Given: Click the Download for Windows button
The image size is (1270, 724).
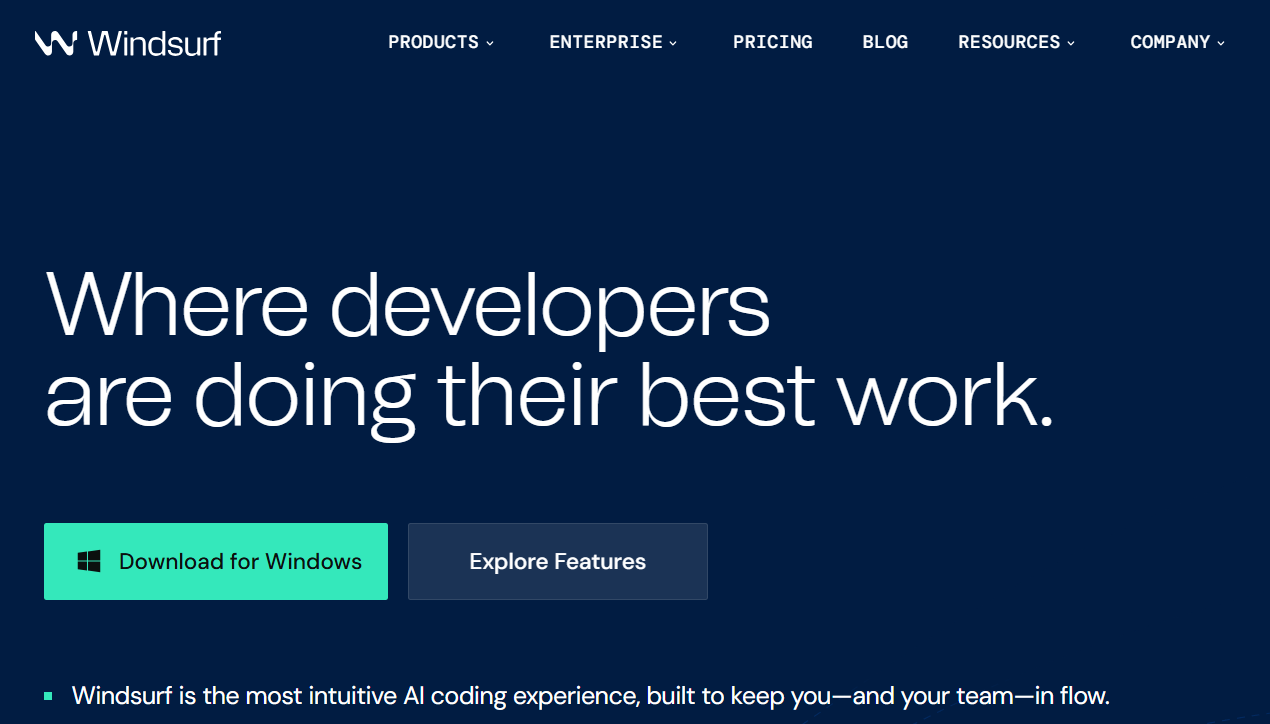Looking at the screenshot, I should coord(216,561).
